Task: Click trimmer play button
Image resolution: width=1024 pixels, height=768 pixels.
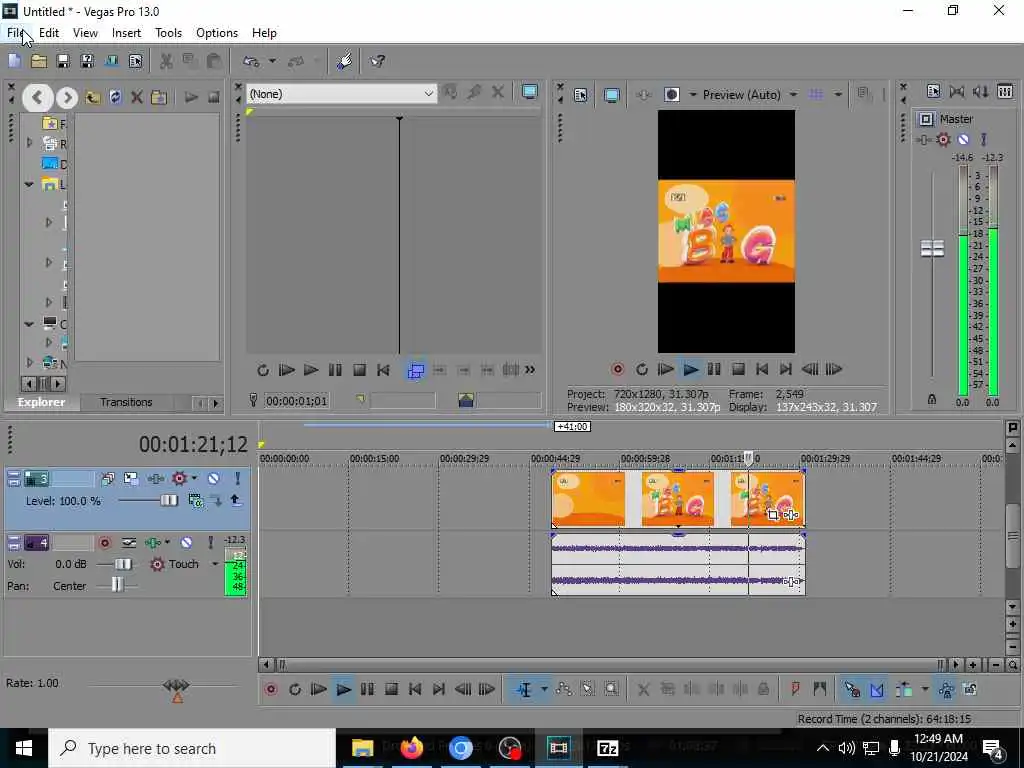Action: pyautogui.click(x=311, y=370)
